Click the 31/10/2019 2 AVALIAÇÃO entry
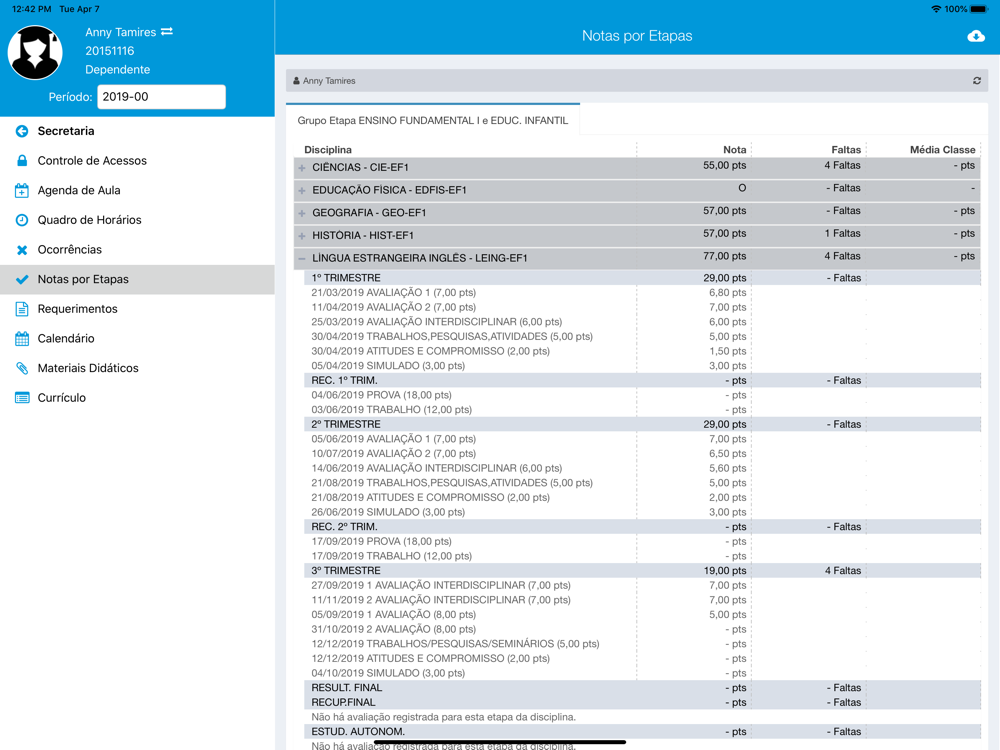The width and height of the screenshot is (1000, 750). click(x=393, y=629)
